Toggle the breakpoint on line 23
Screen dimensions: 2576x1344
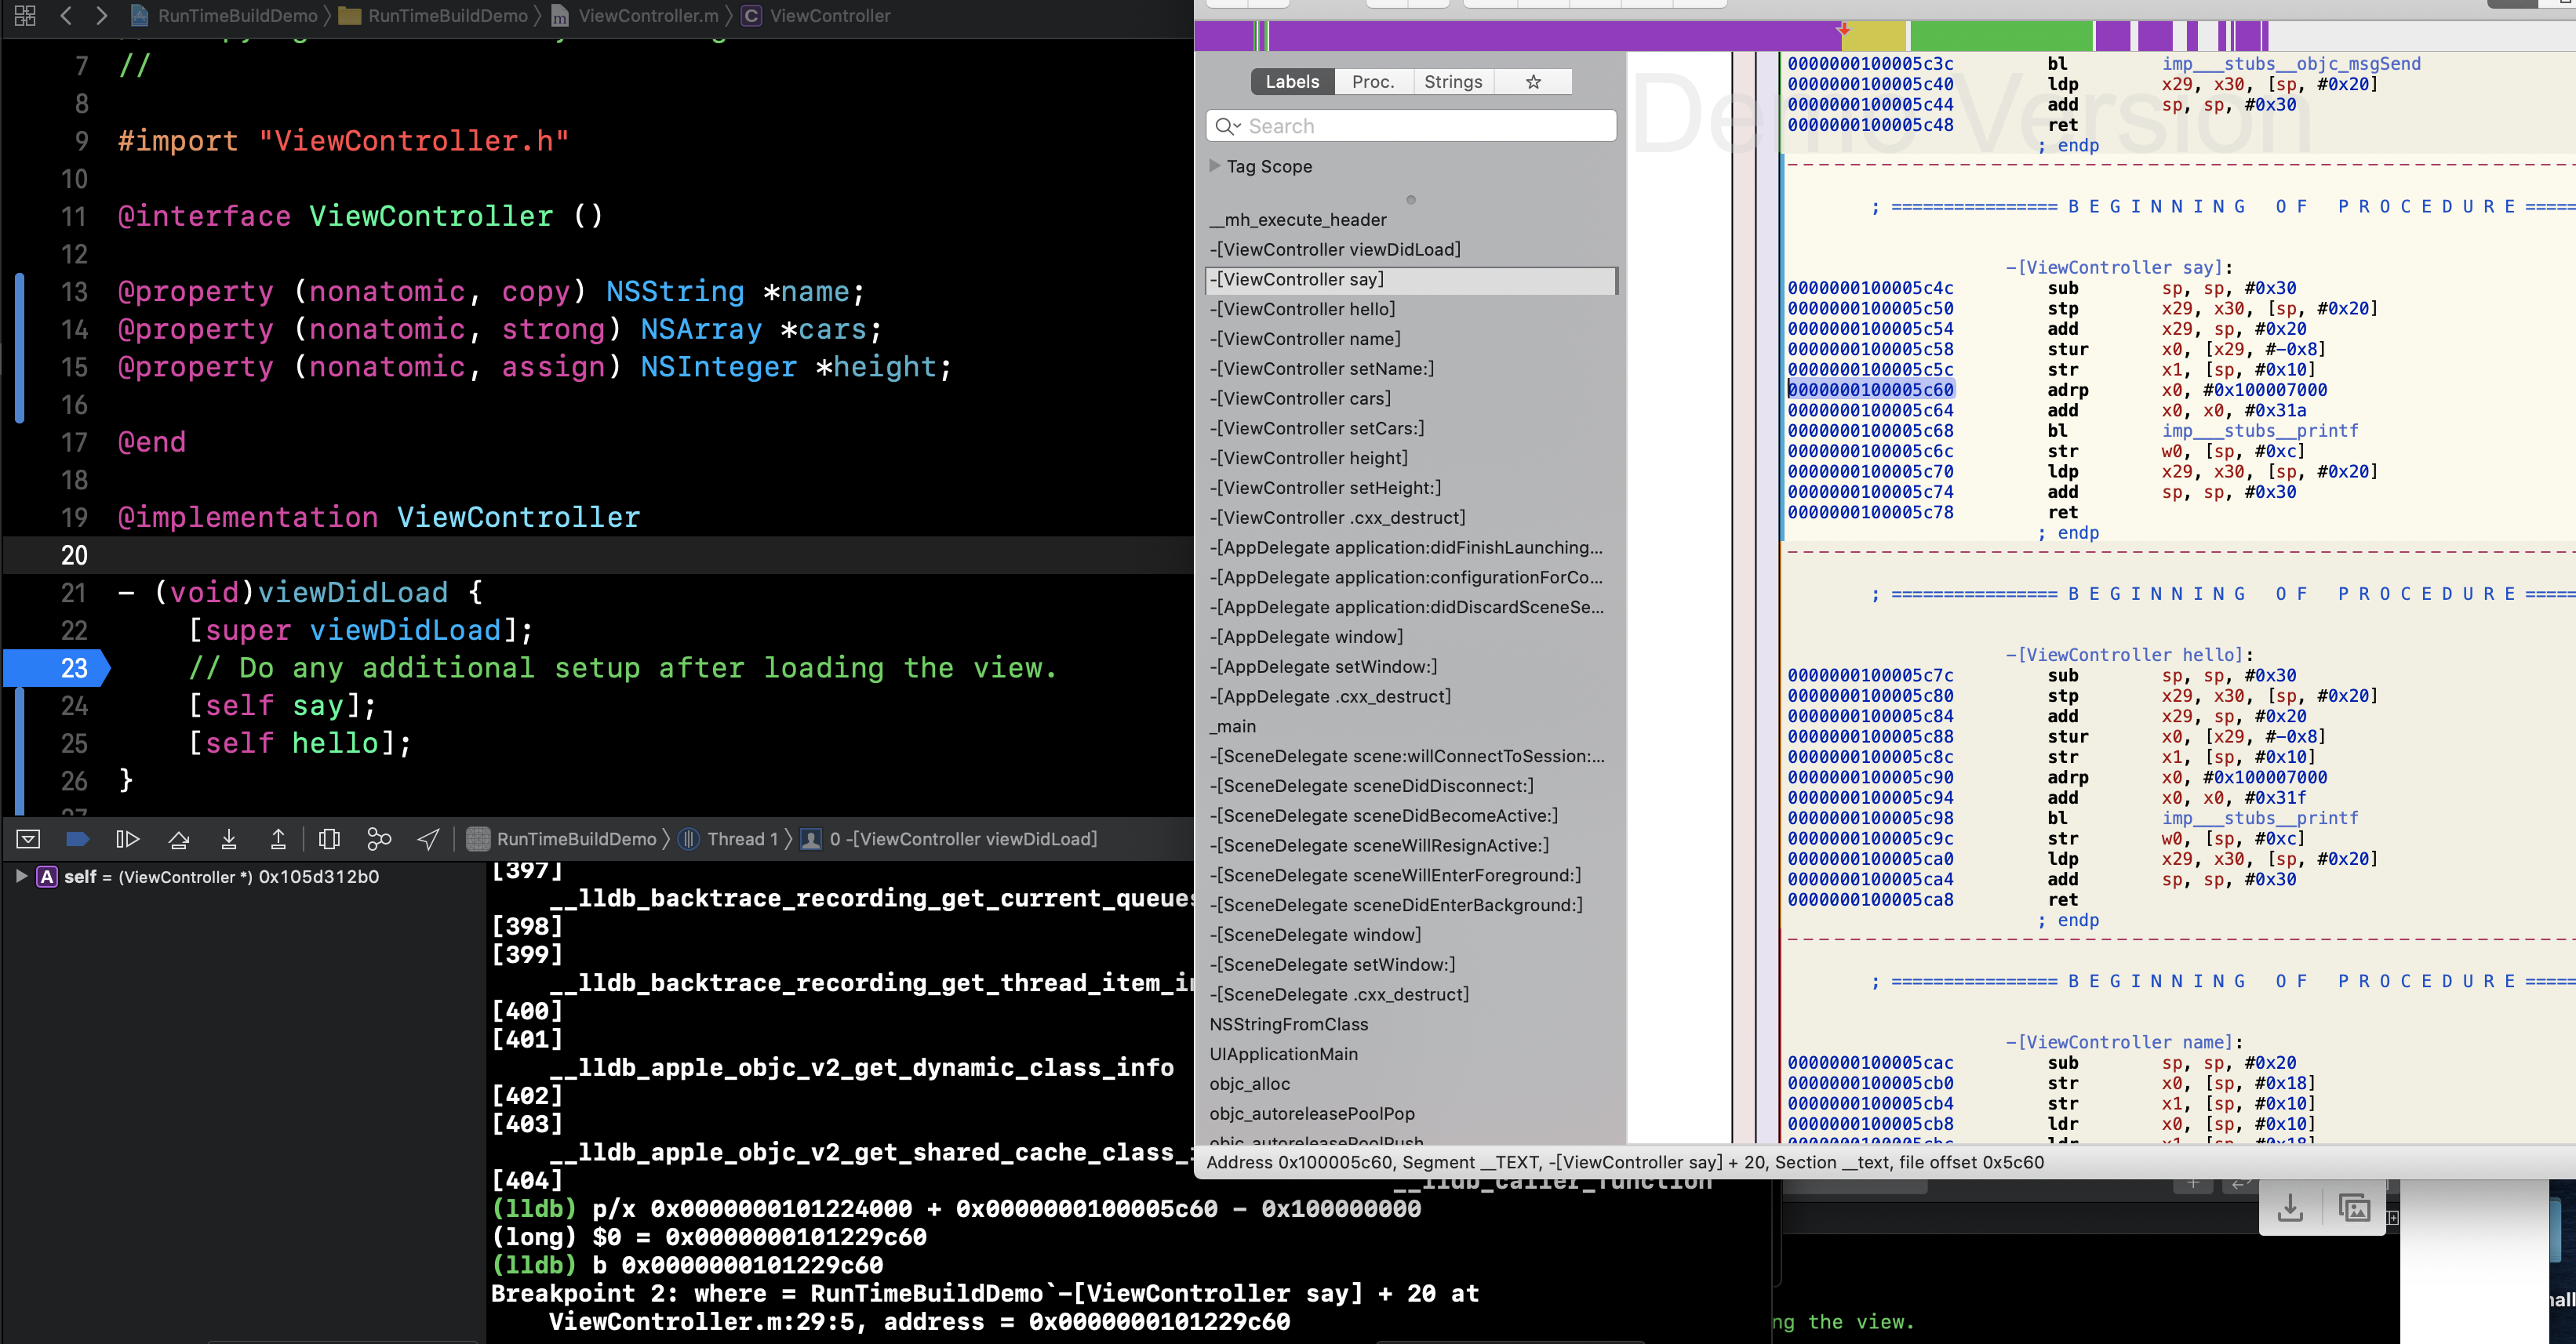point(58,668)
